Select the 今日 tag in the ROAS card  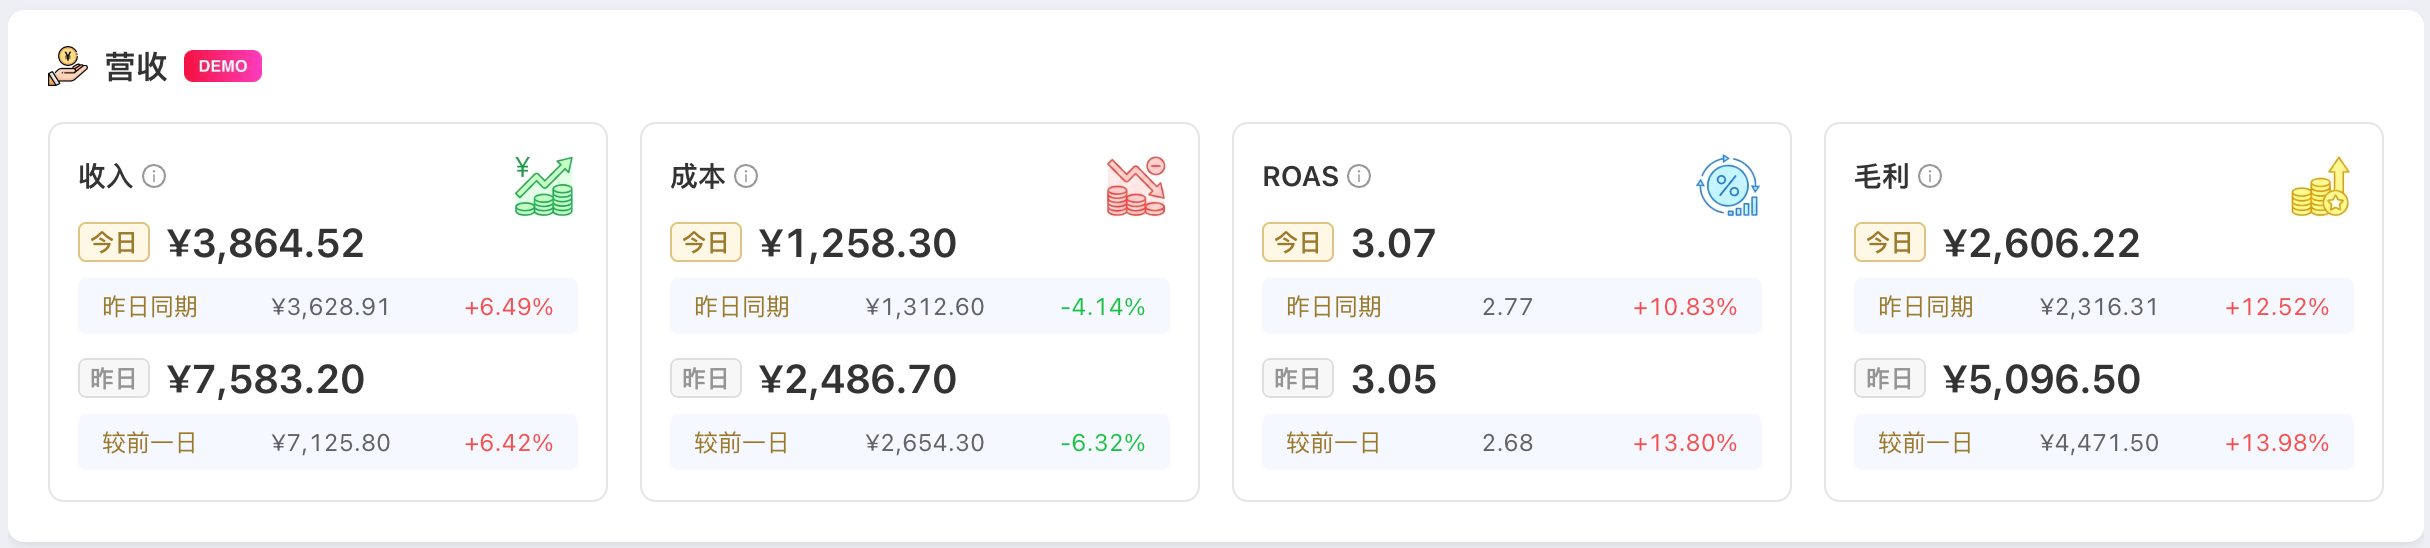(1298, 242)
